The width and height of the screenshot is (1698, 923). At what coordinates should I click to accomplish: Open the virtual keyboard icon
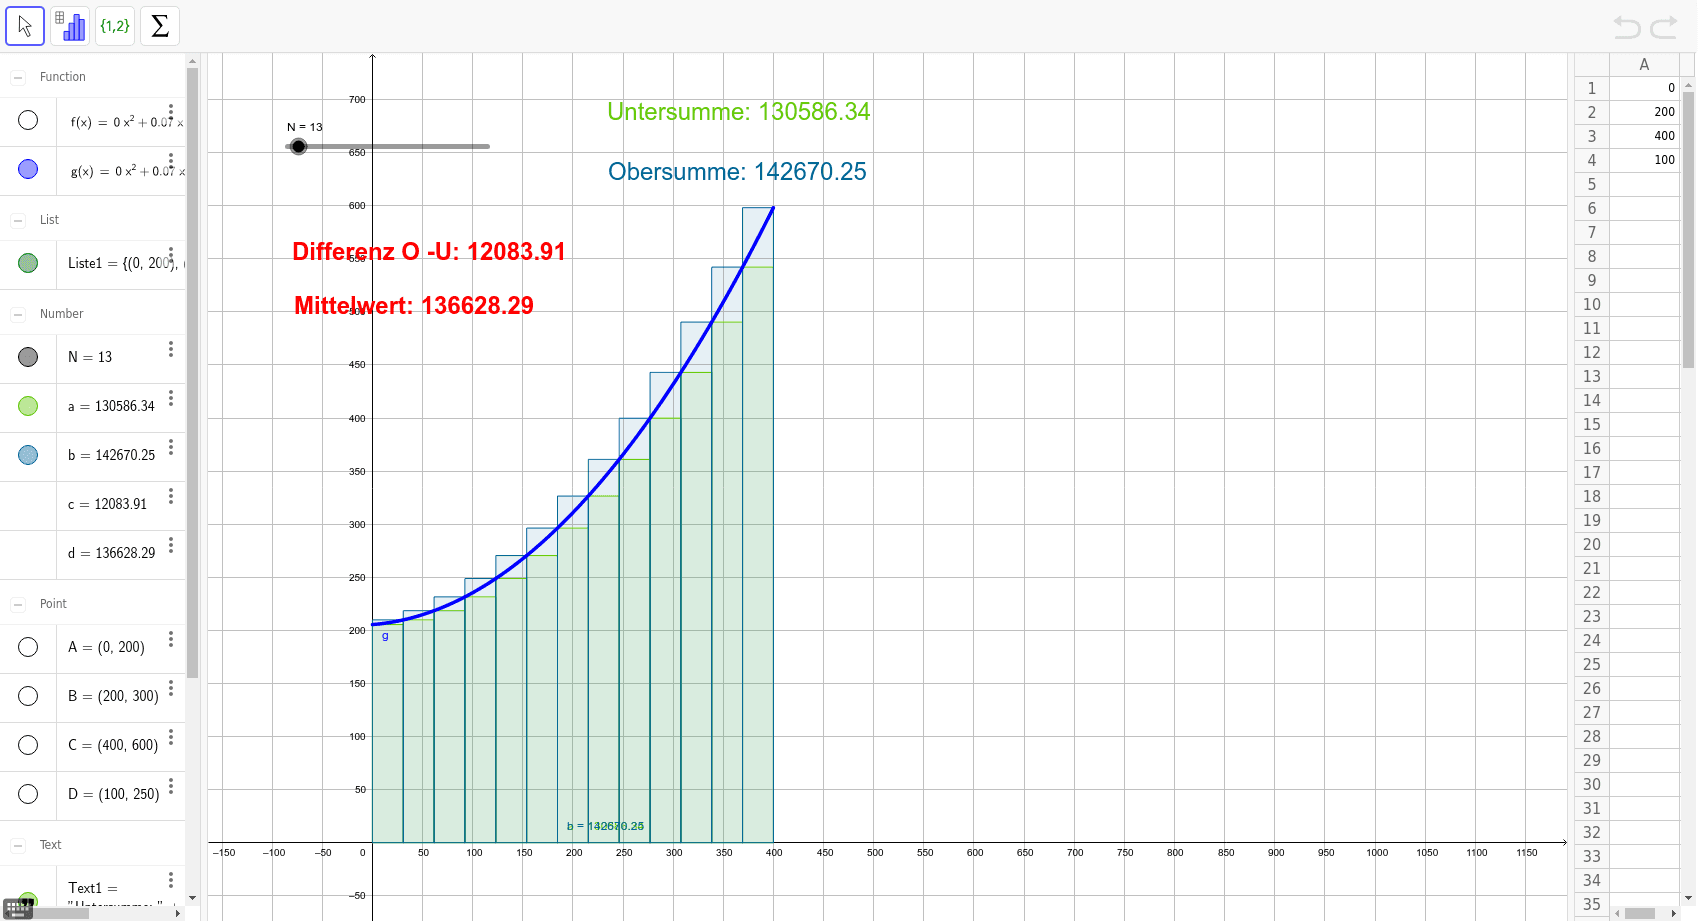[x=19, y=908]
